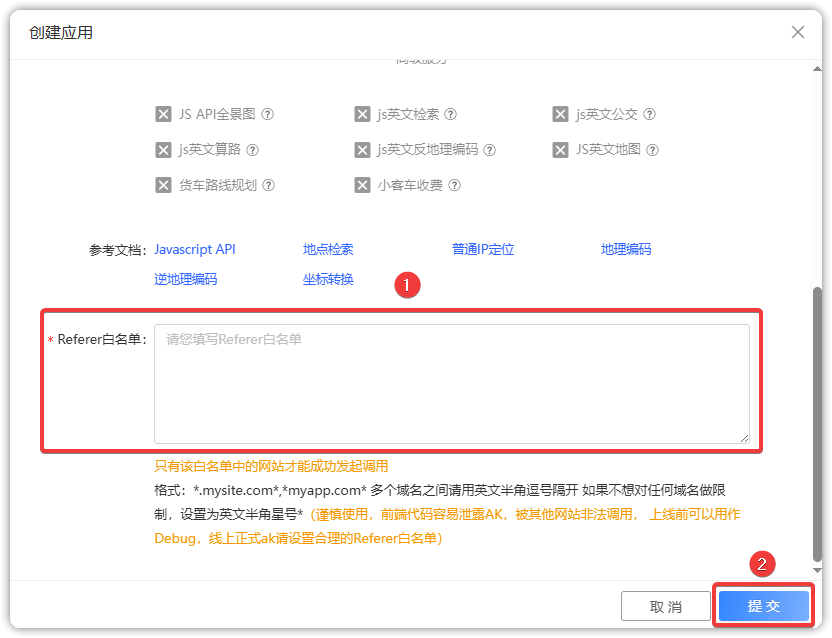The height and width of the screenshot is (638, 832).
Task: Toggle the JS英文地图 checkbox
Action: pyautogui.click(x=560, y=150)
